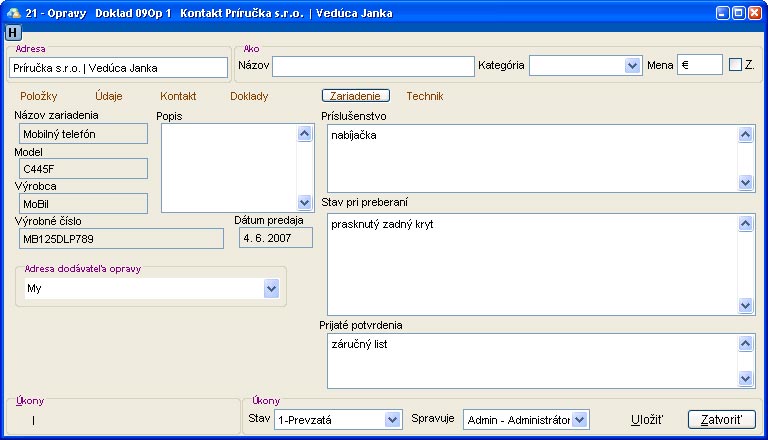
Task: Click the H icon below title bar
Action: 13,32
